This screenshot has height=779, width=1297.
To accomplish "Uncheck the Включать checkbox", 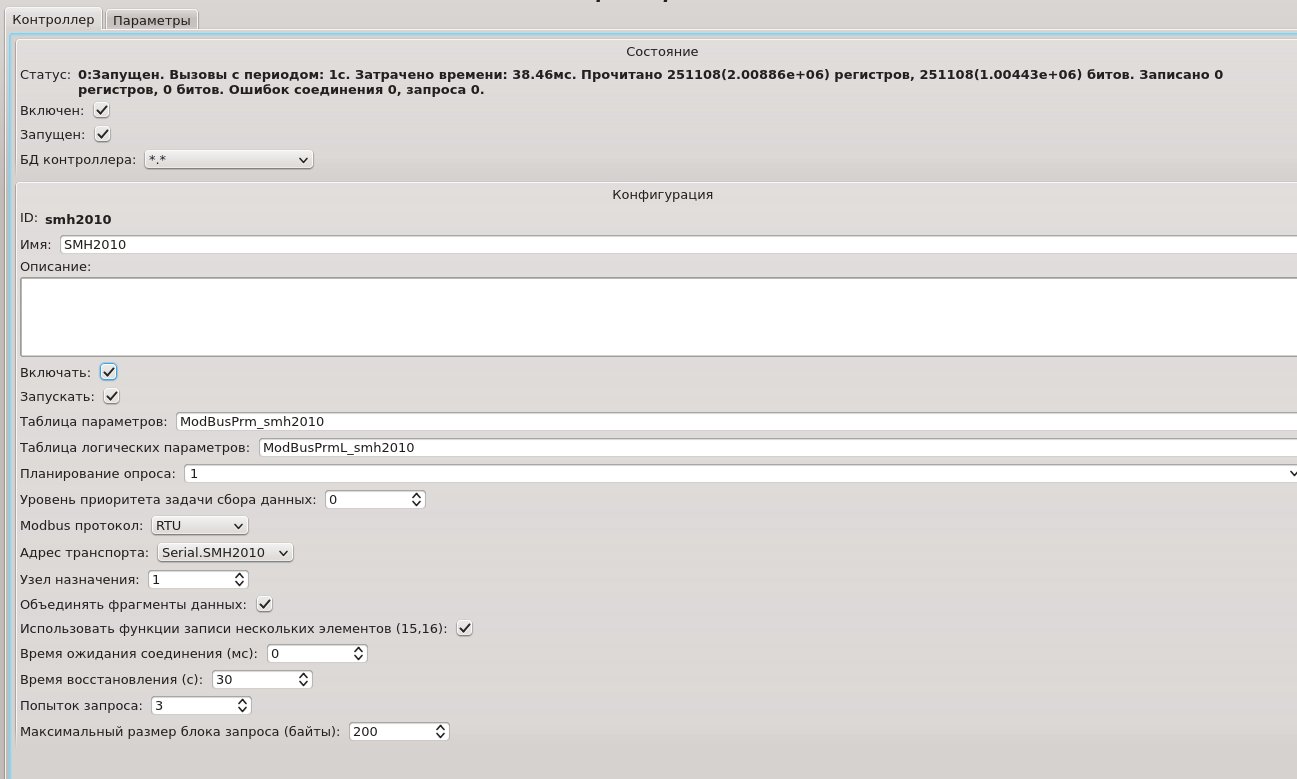I will (x=109, y=372).
